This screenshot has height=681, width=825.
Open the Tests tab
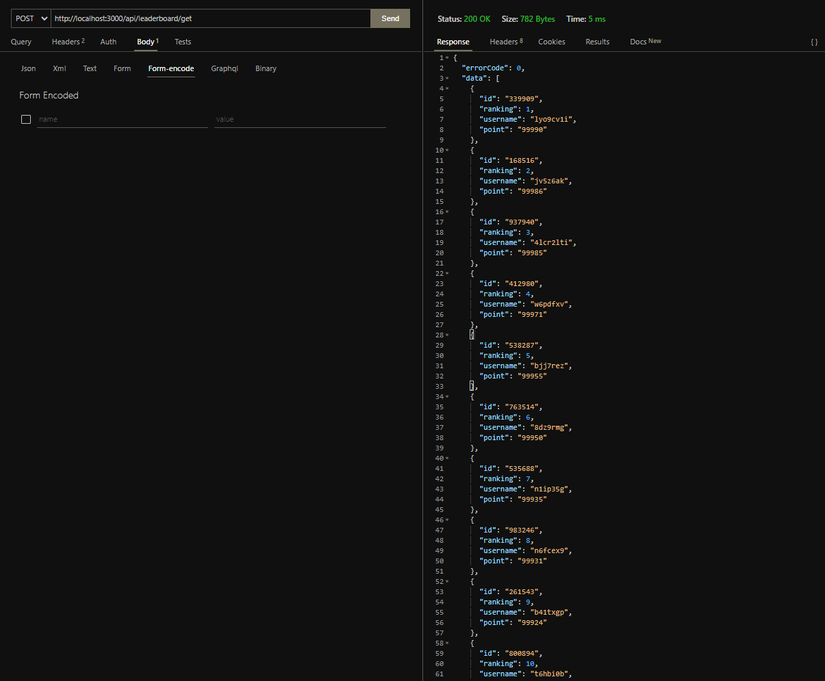click(183, 42)
